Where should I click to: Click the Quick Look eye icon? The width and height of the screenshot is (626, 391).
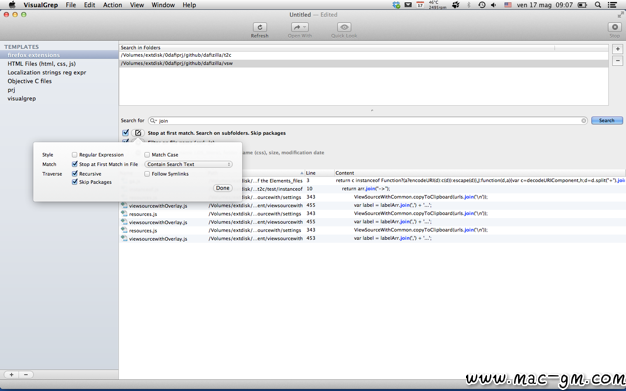[344, 27]
